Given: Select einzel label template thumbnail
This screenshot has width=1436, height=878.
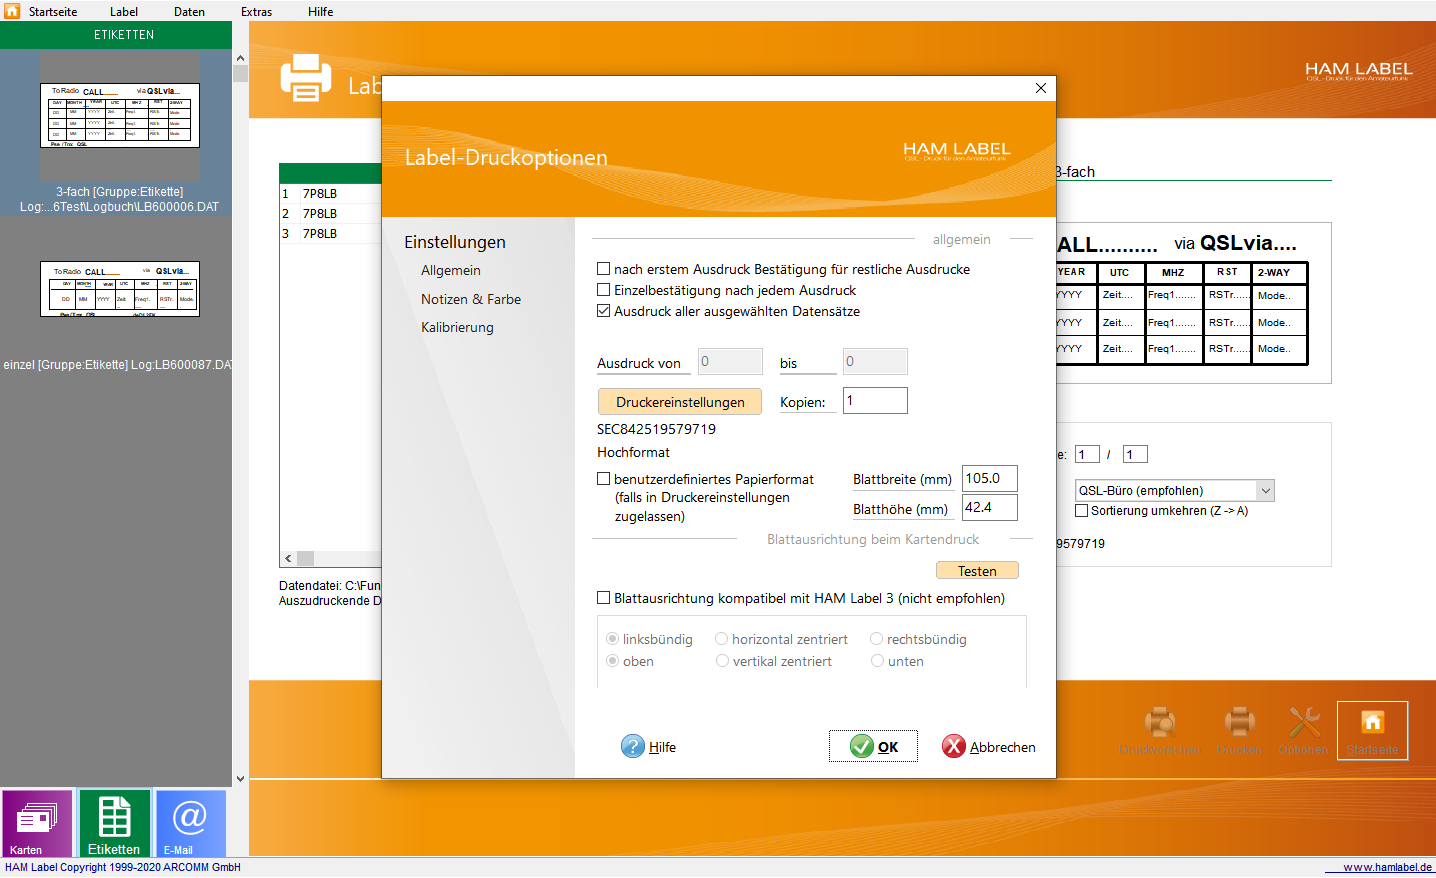Looking at the screenshot, I should click(120, 289).
